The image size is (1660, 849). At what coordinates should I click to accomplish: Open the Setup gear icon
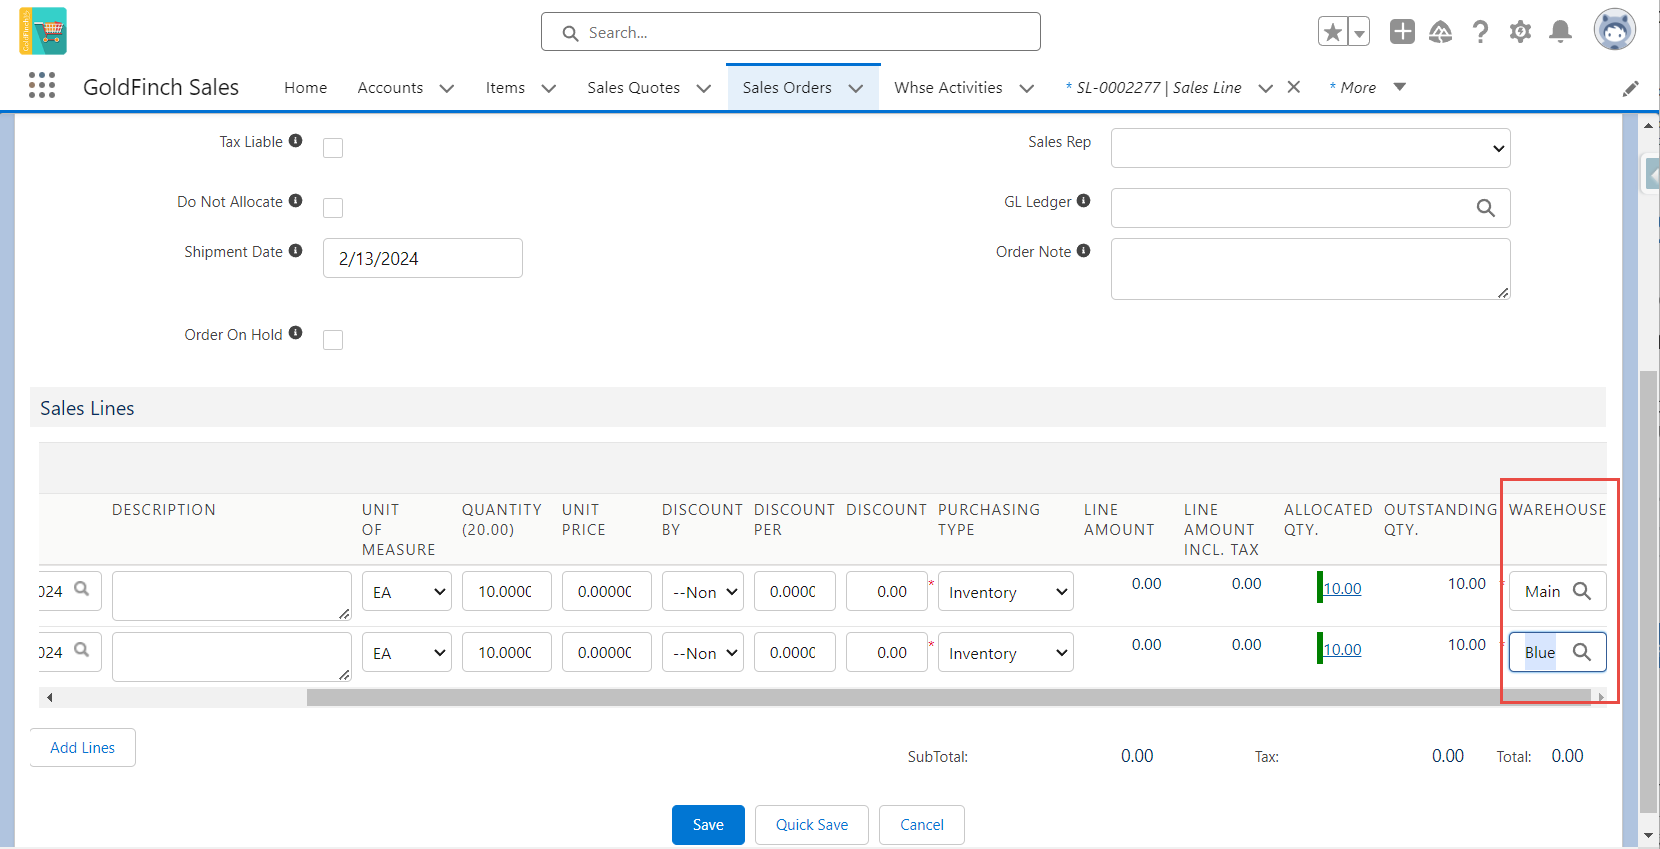(1520, 32)
